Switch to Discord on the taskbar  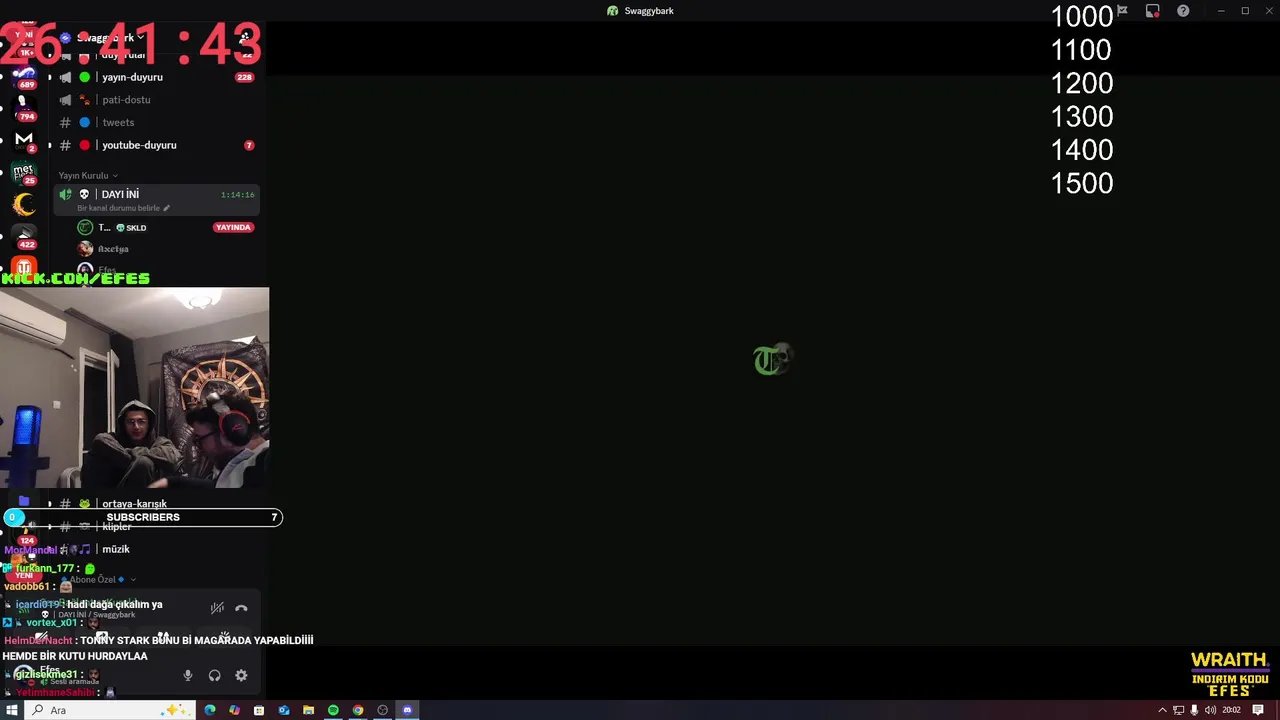(x=407, y=710)
